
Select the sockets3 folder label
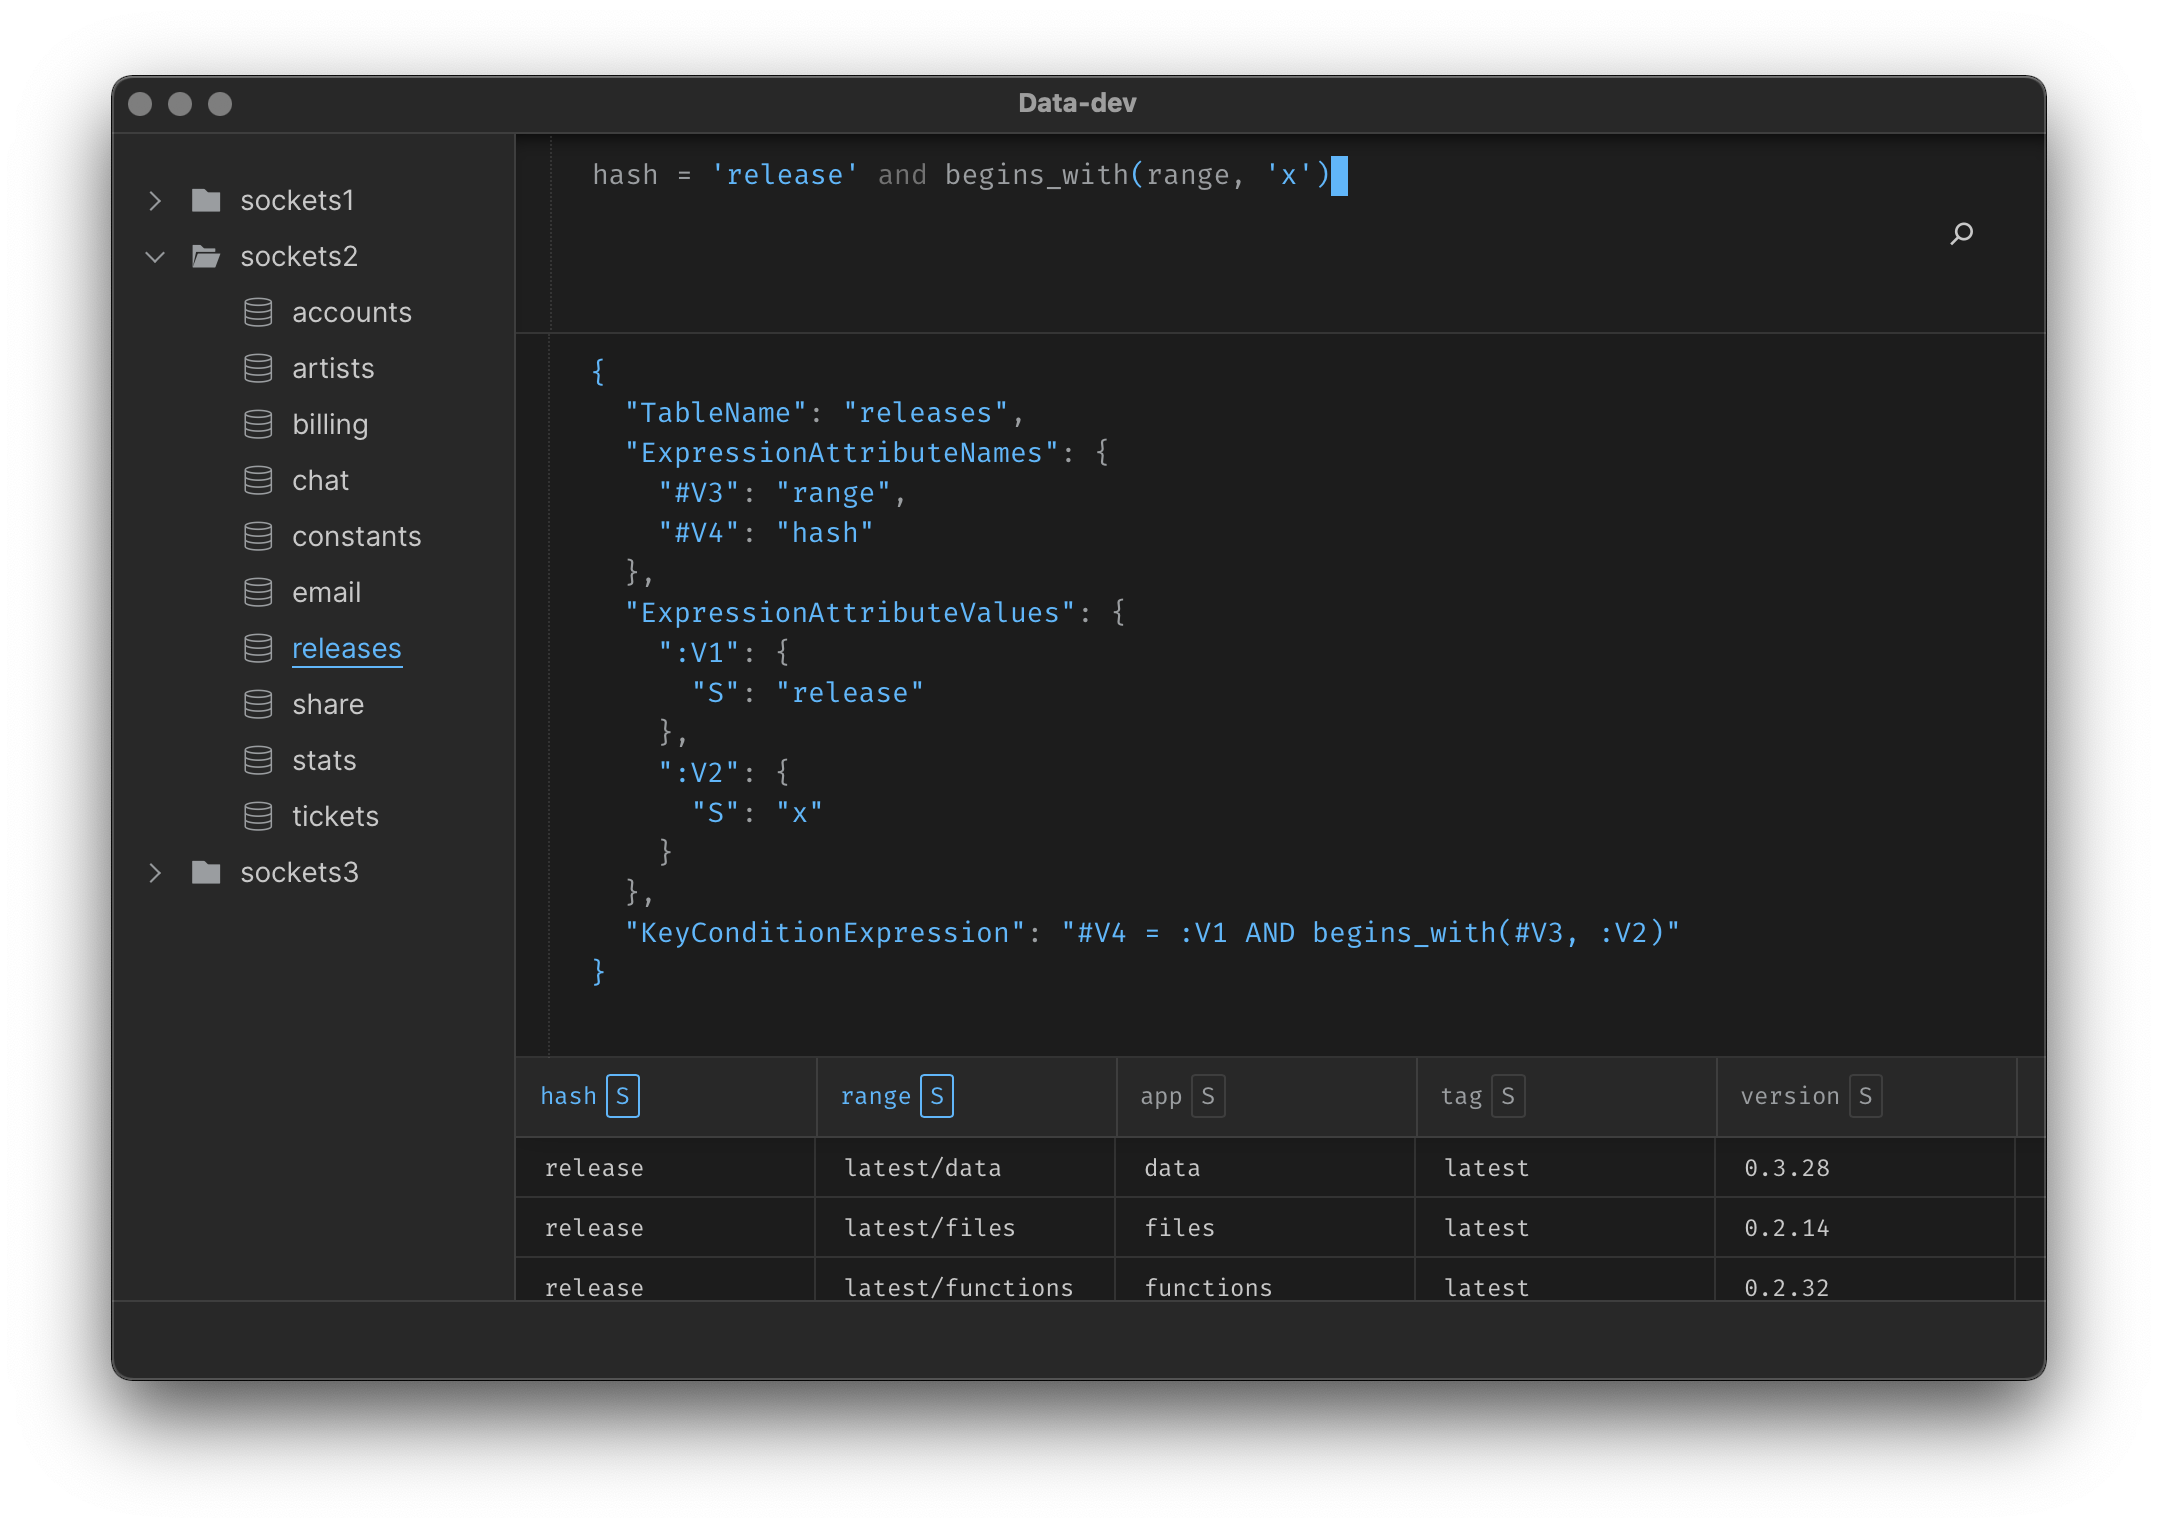click(x=299, y=873)
